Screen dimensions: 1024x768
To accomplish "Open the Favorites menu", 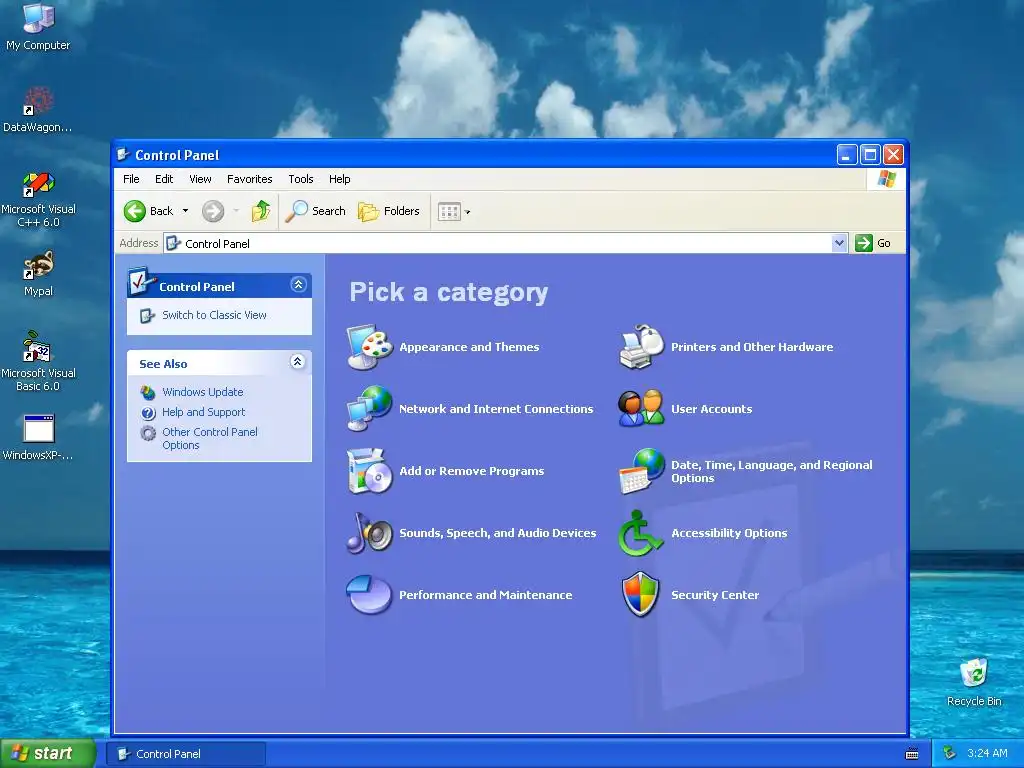I will click(249, 179).
